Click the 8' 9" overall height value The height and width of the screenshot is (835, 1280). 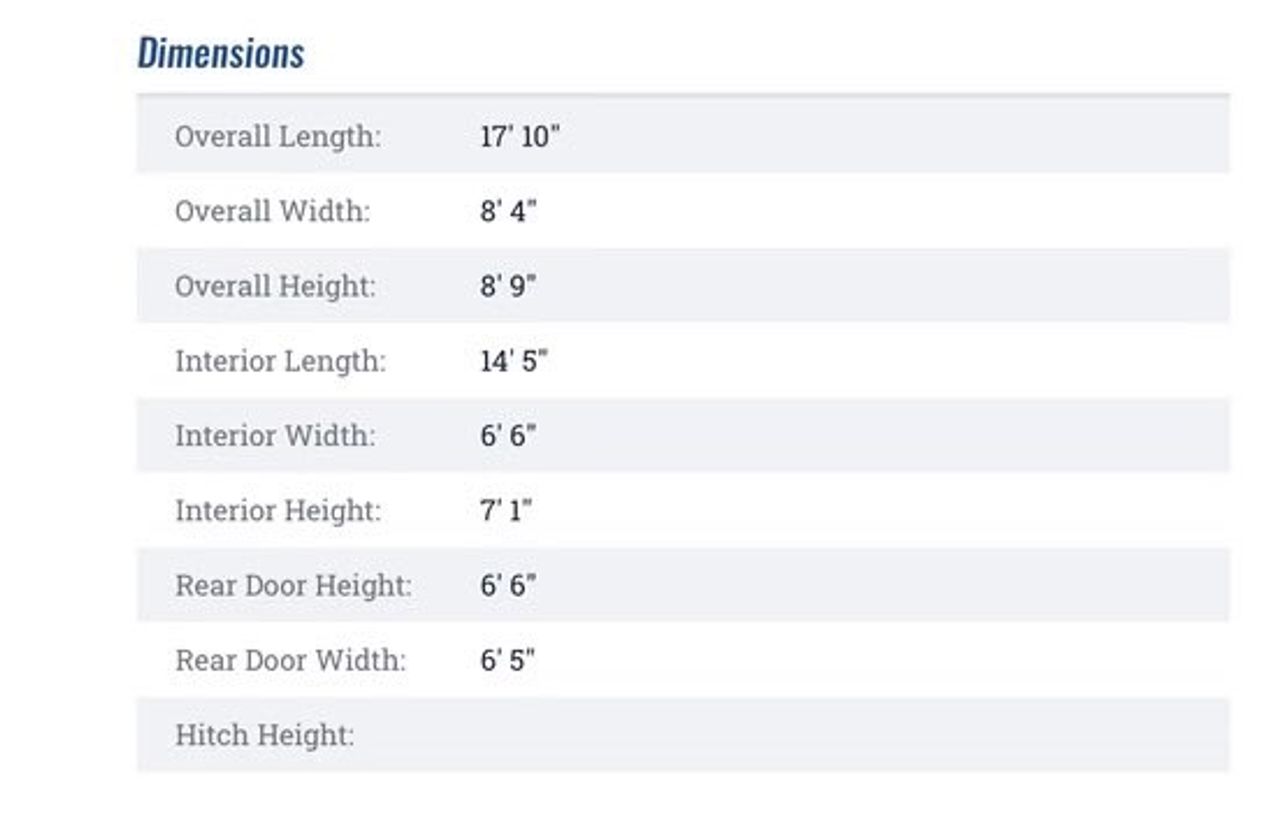(x=508, y=286)
